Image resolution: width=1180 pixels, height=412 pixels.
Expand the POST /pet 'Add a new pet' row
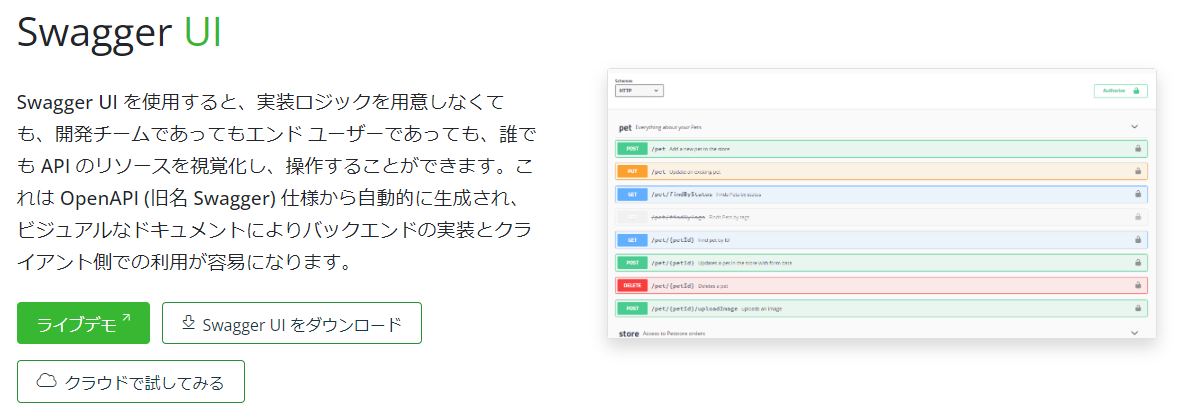coord(881,149)
